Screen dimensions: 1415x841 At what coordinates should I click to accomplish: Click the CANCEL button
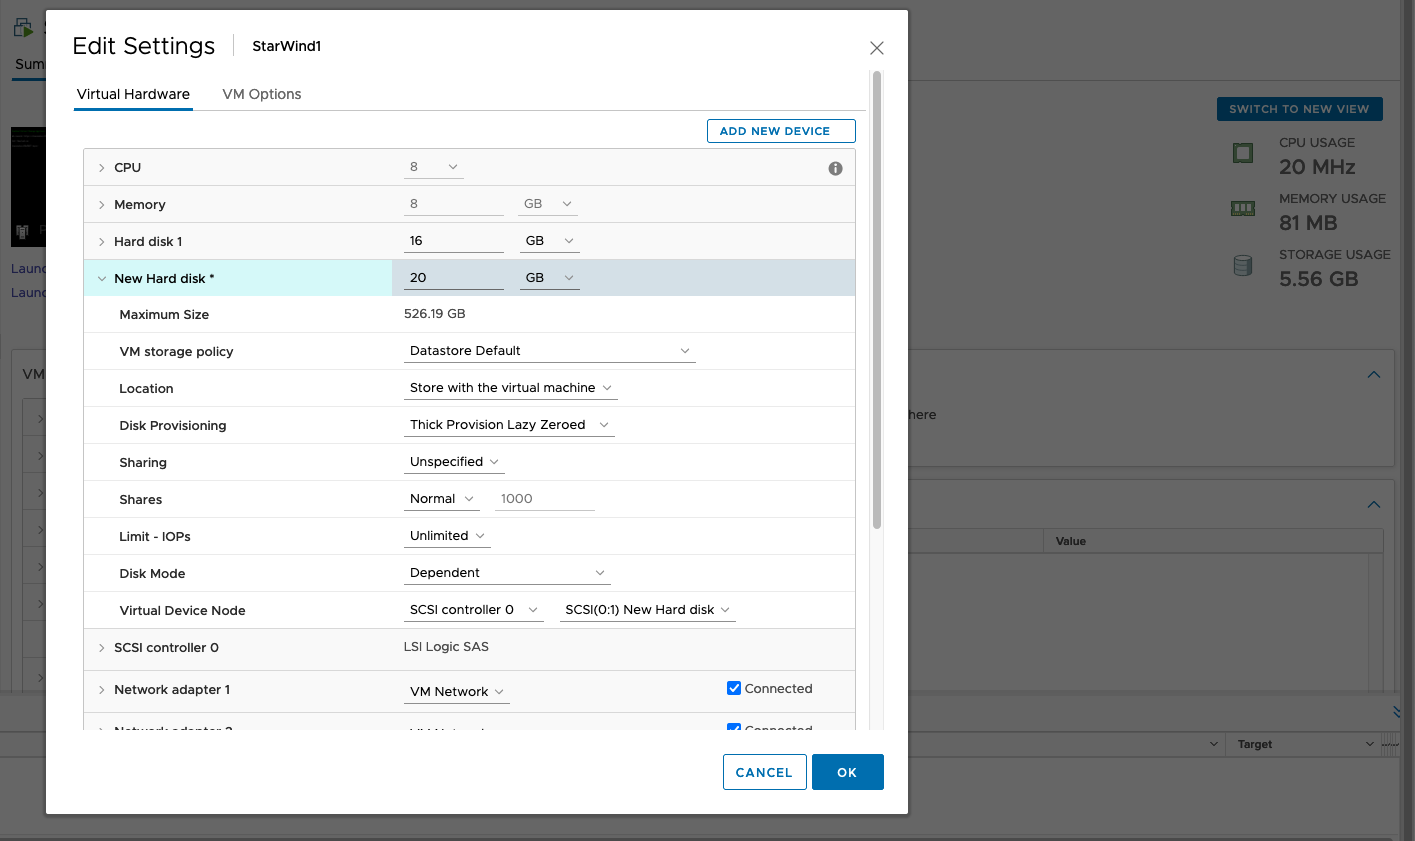point(764,772)
